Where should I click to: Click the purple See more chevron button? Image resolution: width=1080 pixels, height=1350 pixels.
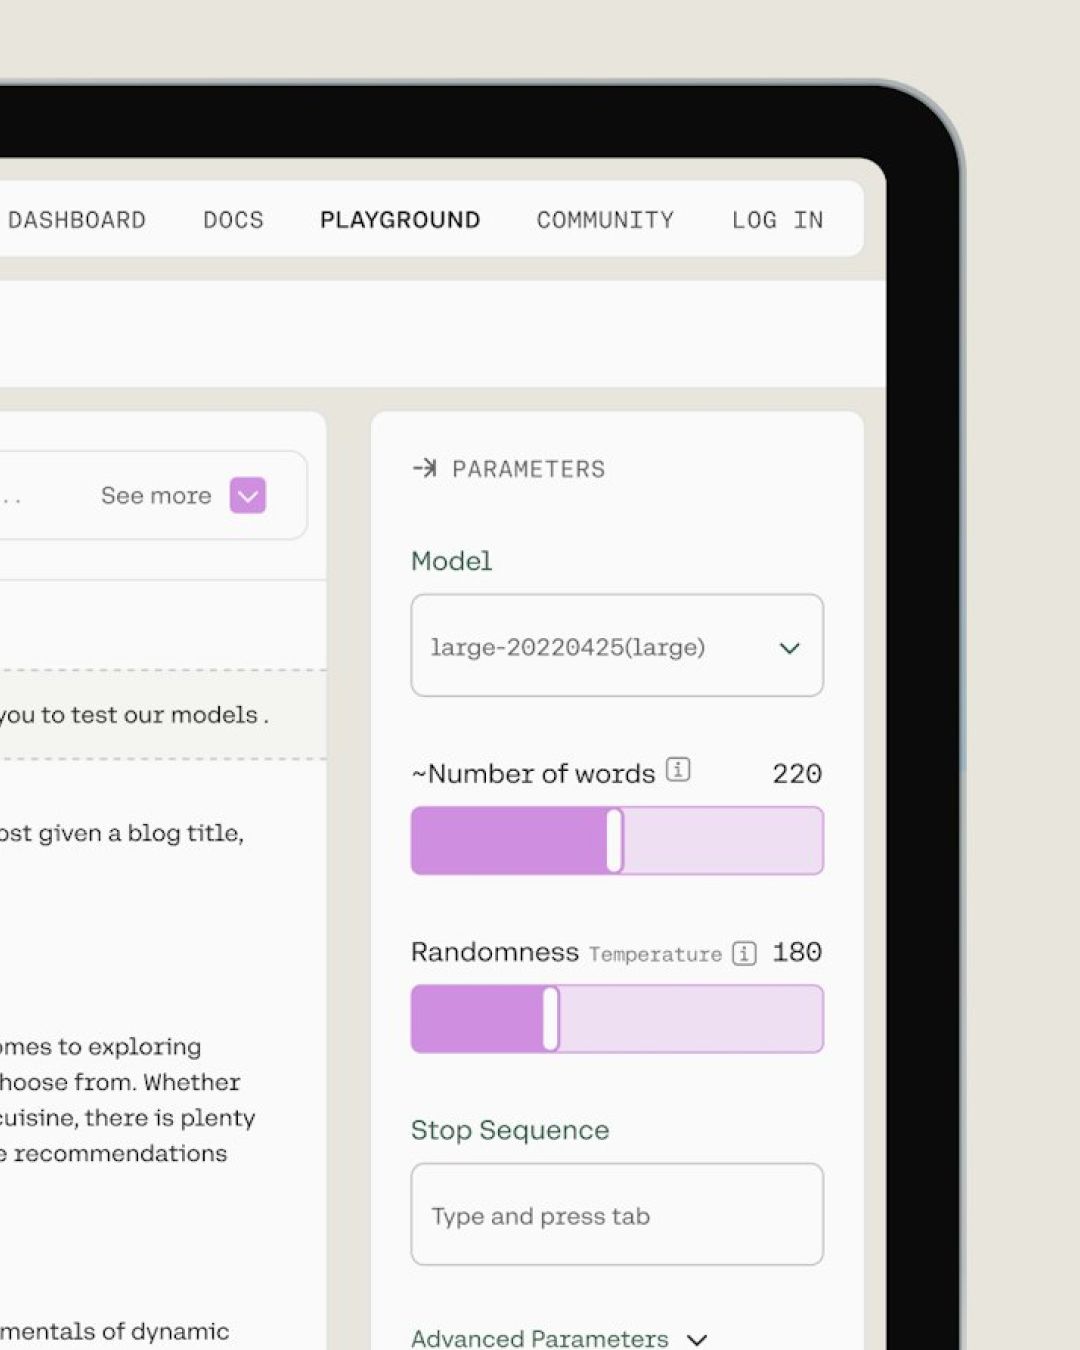click(248, 495)
